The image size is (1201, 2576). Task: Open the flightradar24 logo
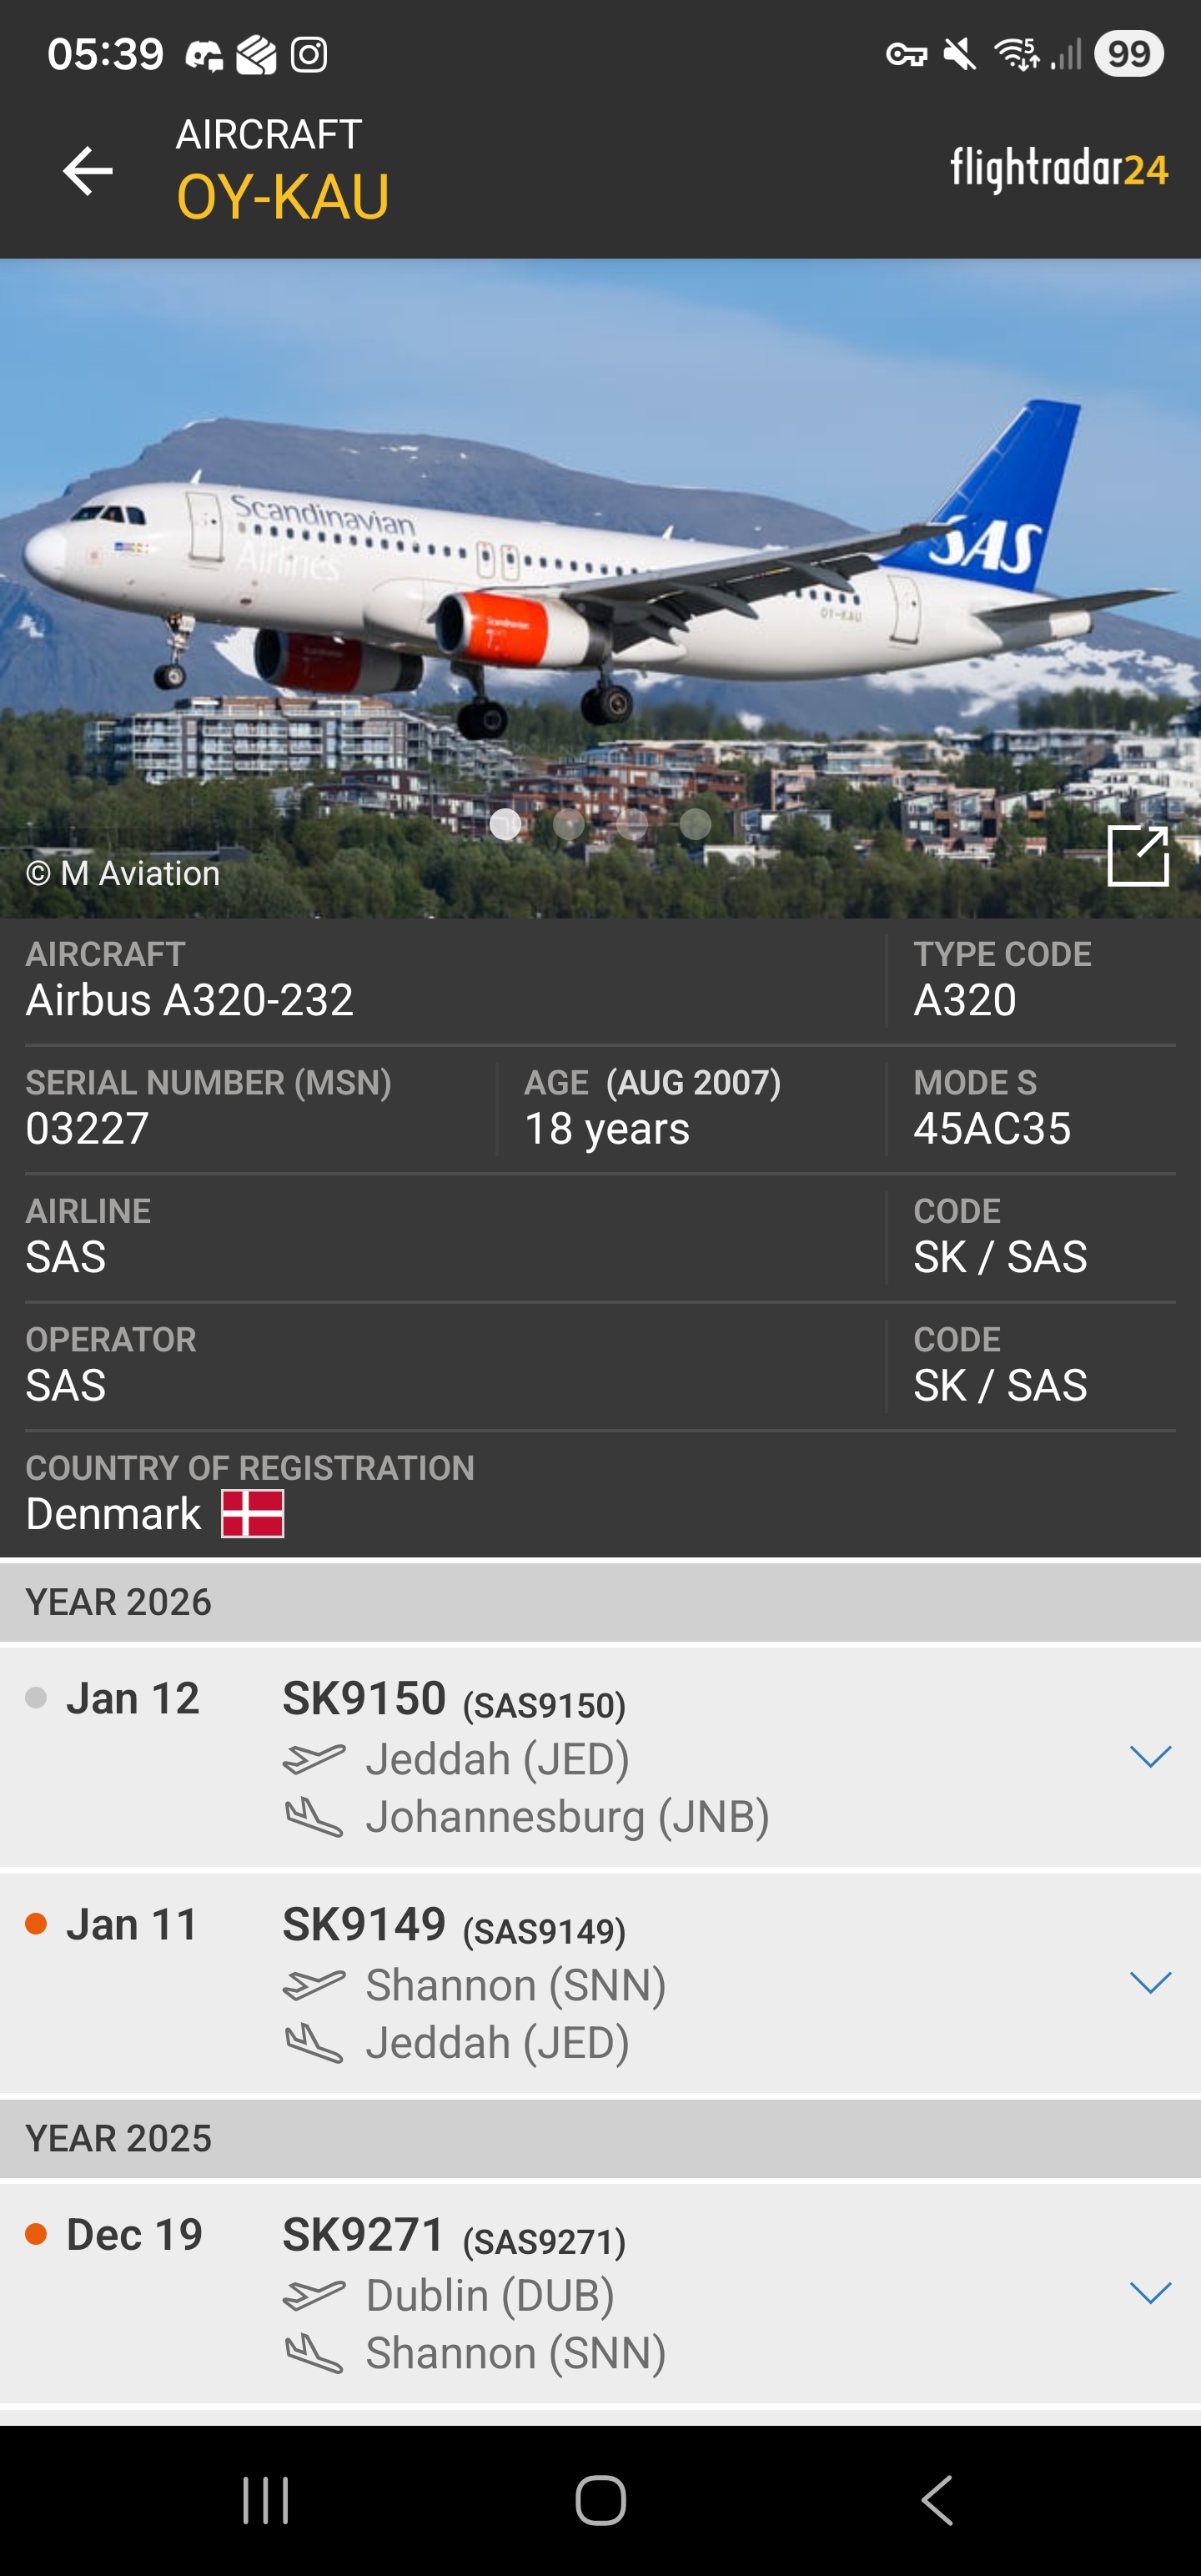1058,169
